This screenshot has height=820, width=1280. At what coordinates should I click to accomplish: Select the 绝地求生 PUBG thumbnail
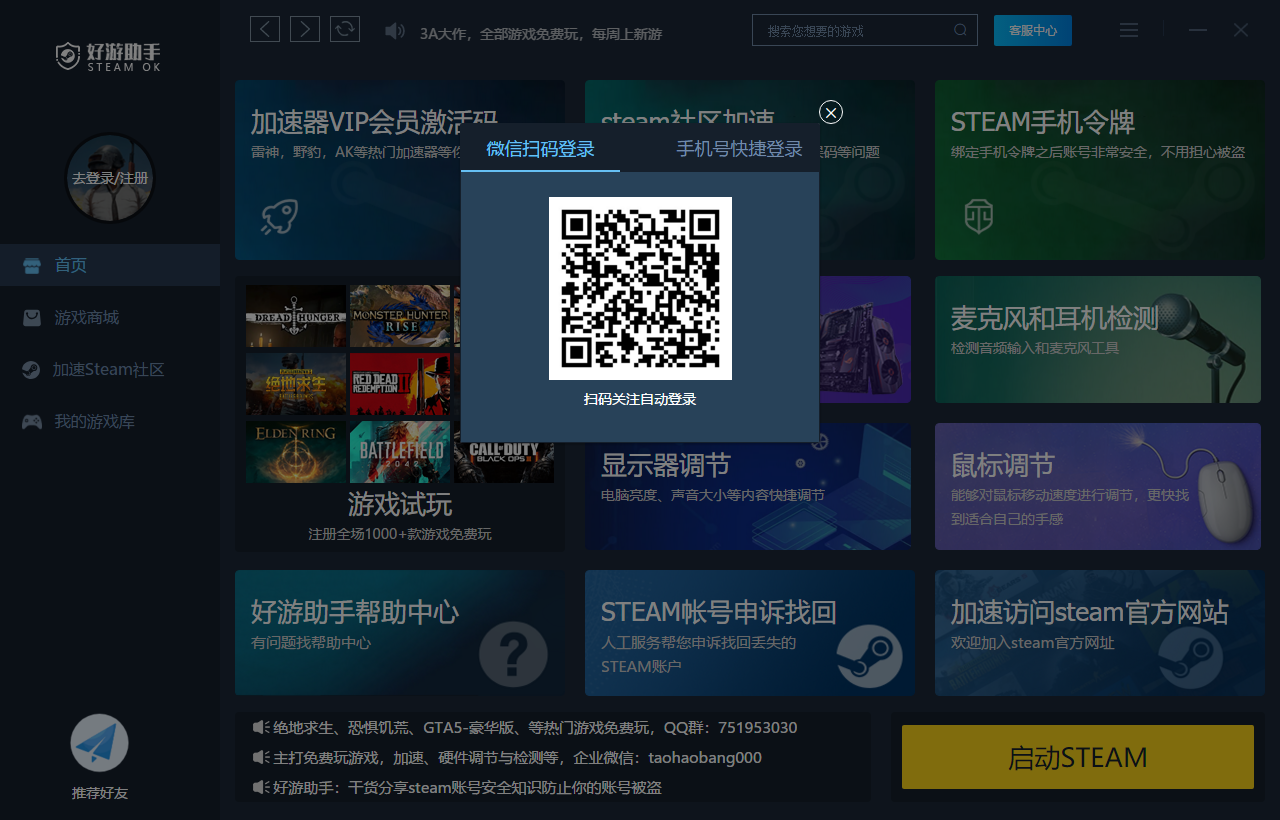pyautogui.click(x=296, y=383)
